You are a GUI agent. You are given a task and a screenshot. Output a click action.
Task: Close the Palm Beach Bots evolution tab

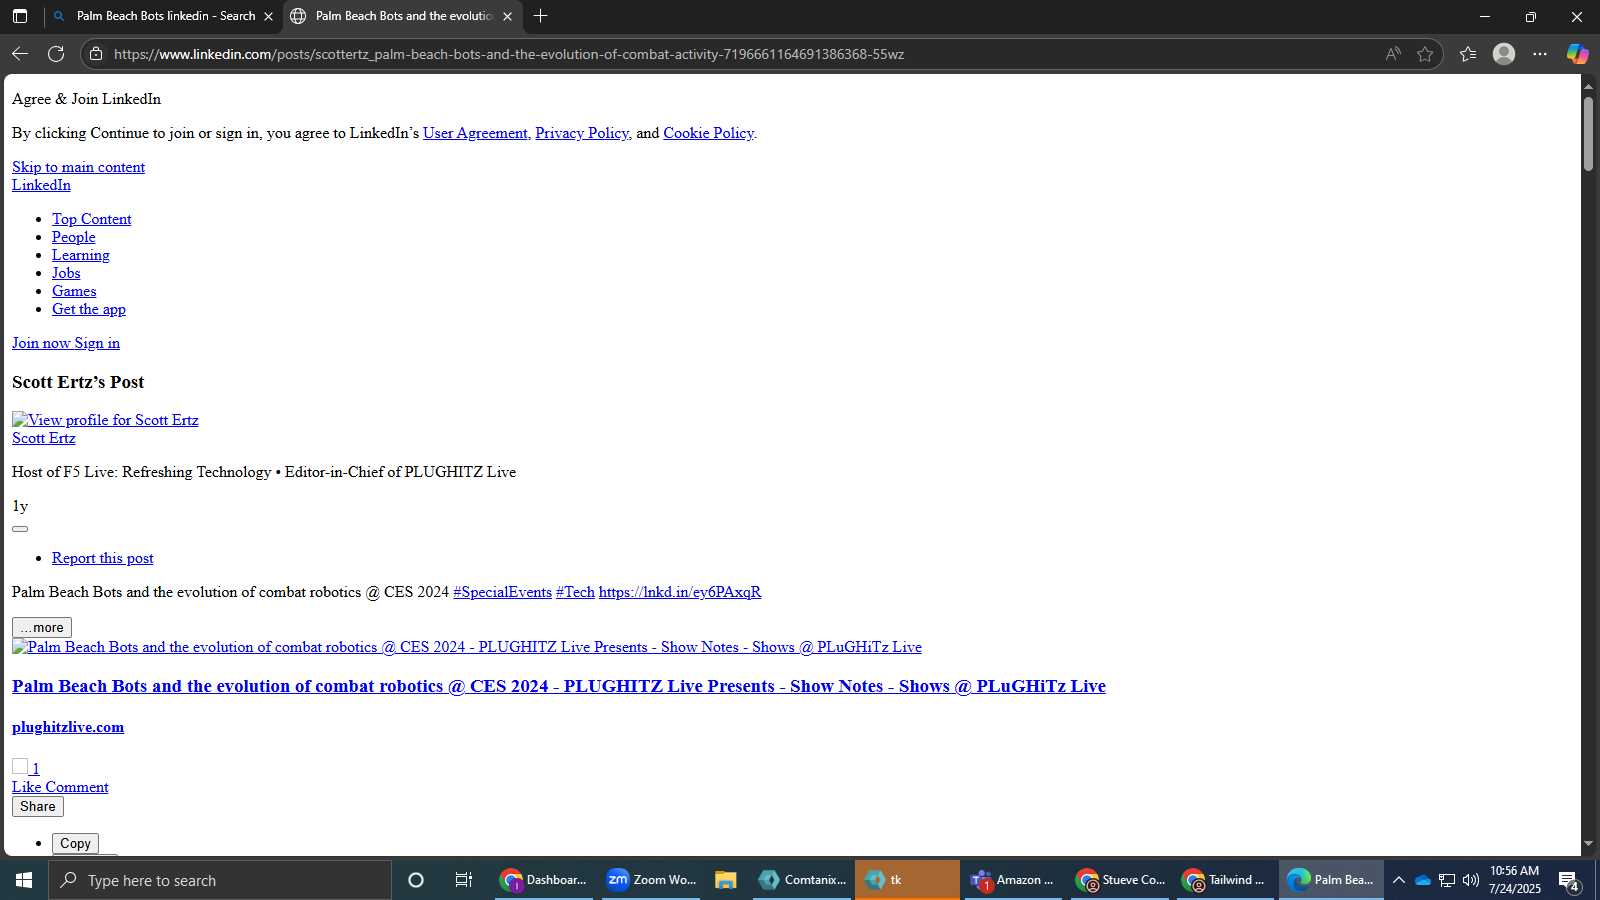click(x=507, y=16)
